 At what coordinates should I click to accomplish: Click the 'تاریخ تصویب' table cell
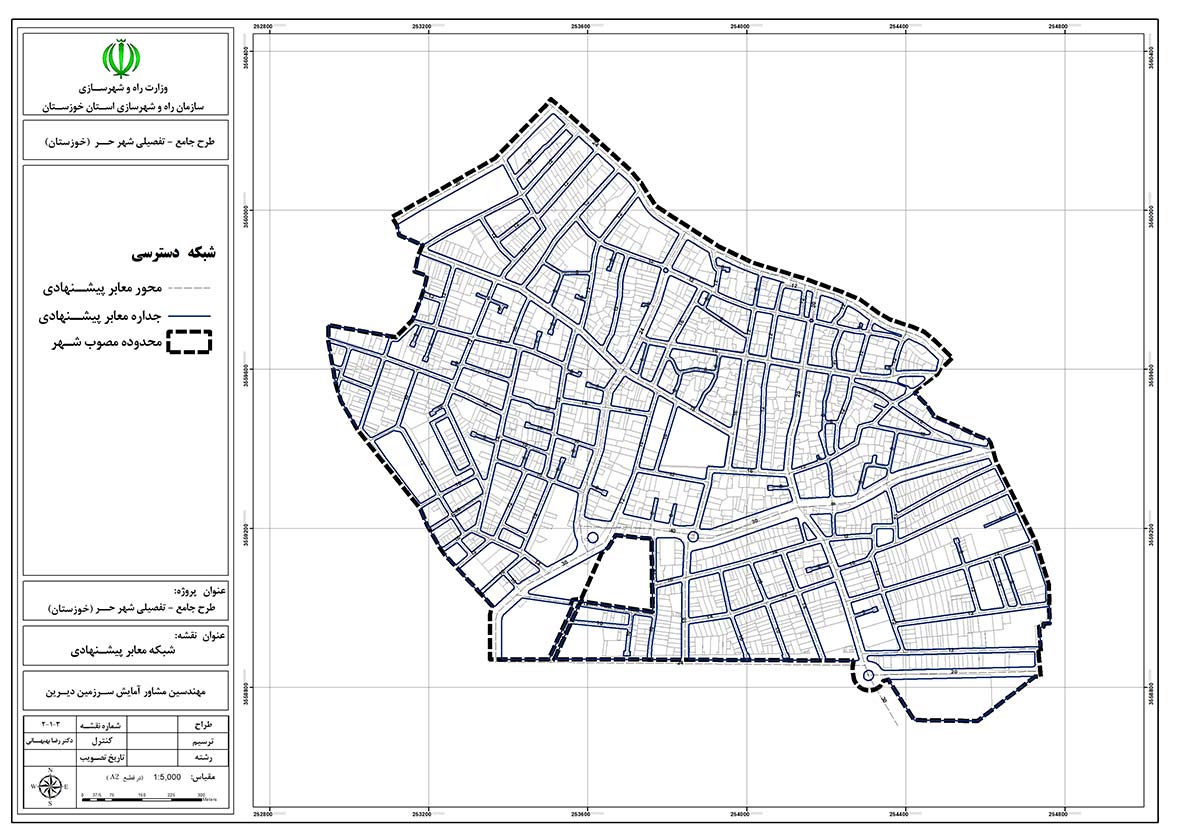point(102,758)
